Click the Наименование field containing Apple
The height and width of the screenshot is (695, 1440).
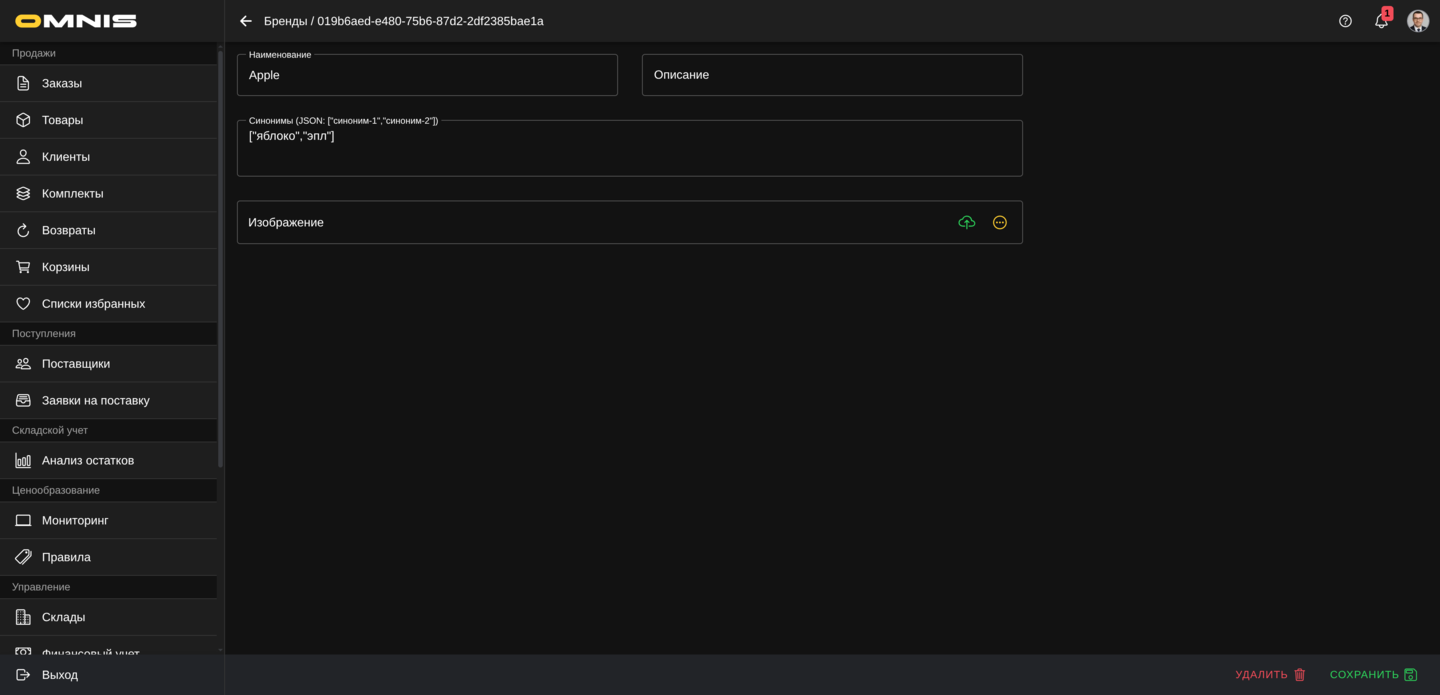(x=427, y=75)
